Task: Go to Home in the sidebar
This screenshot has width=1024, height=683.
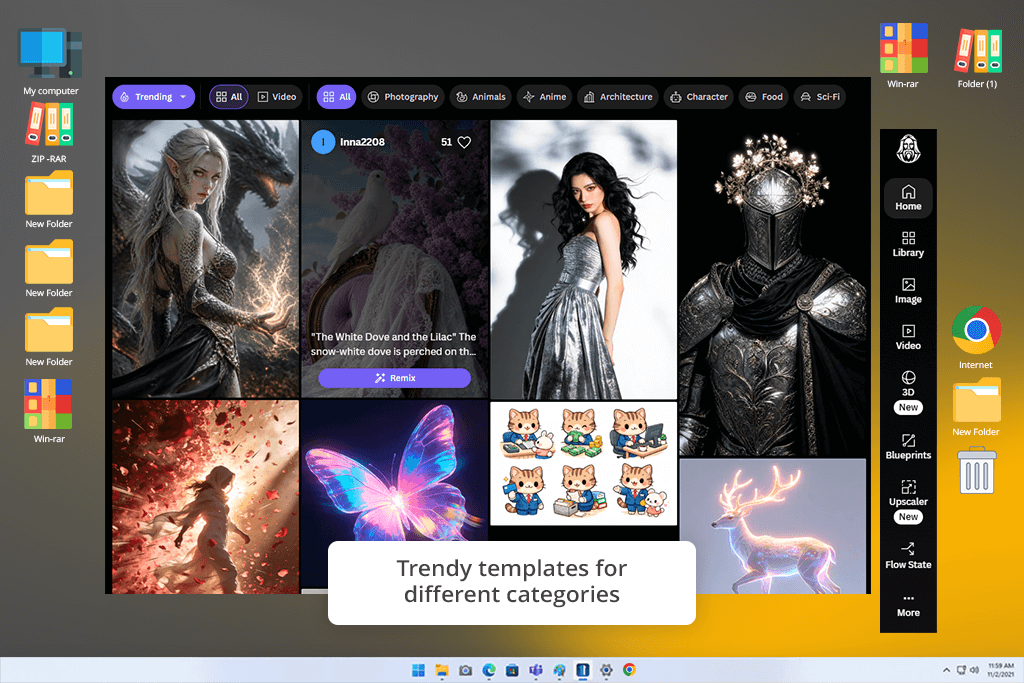Action: 908,197
